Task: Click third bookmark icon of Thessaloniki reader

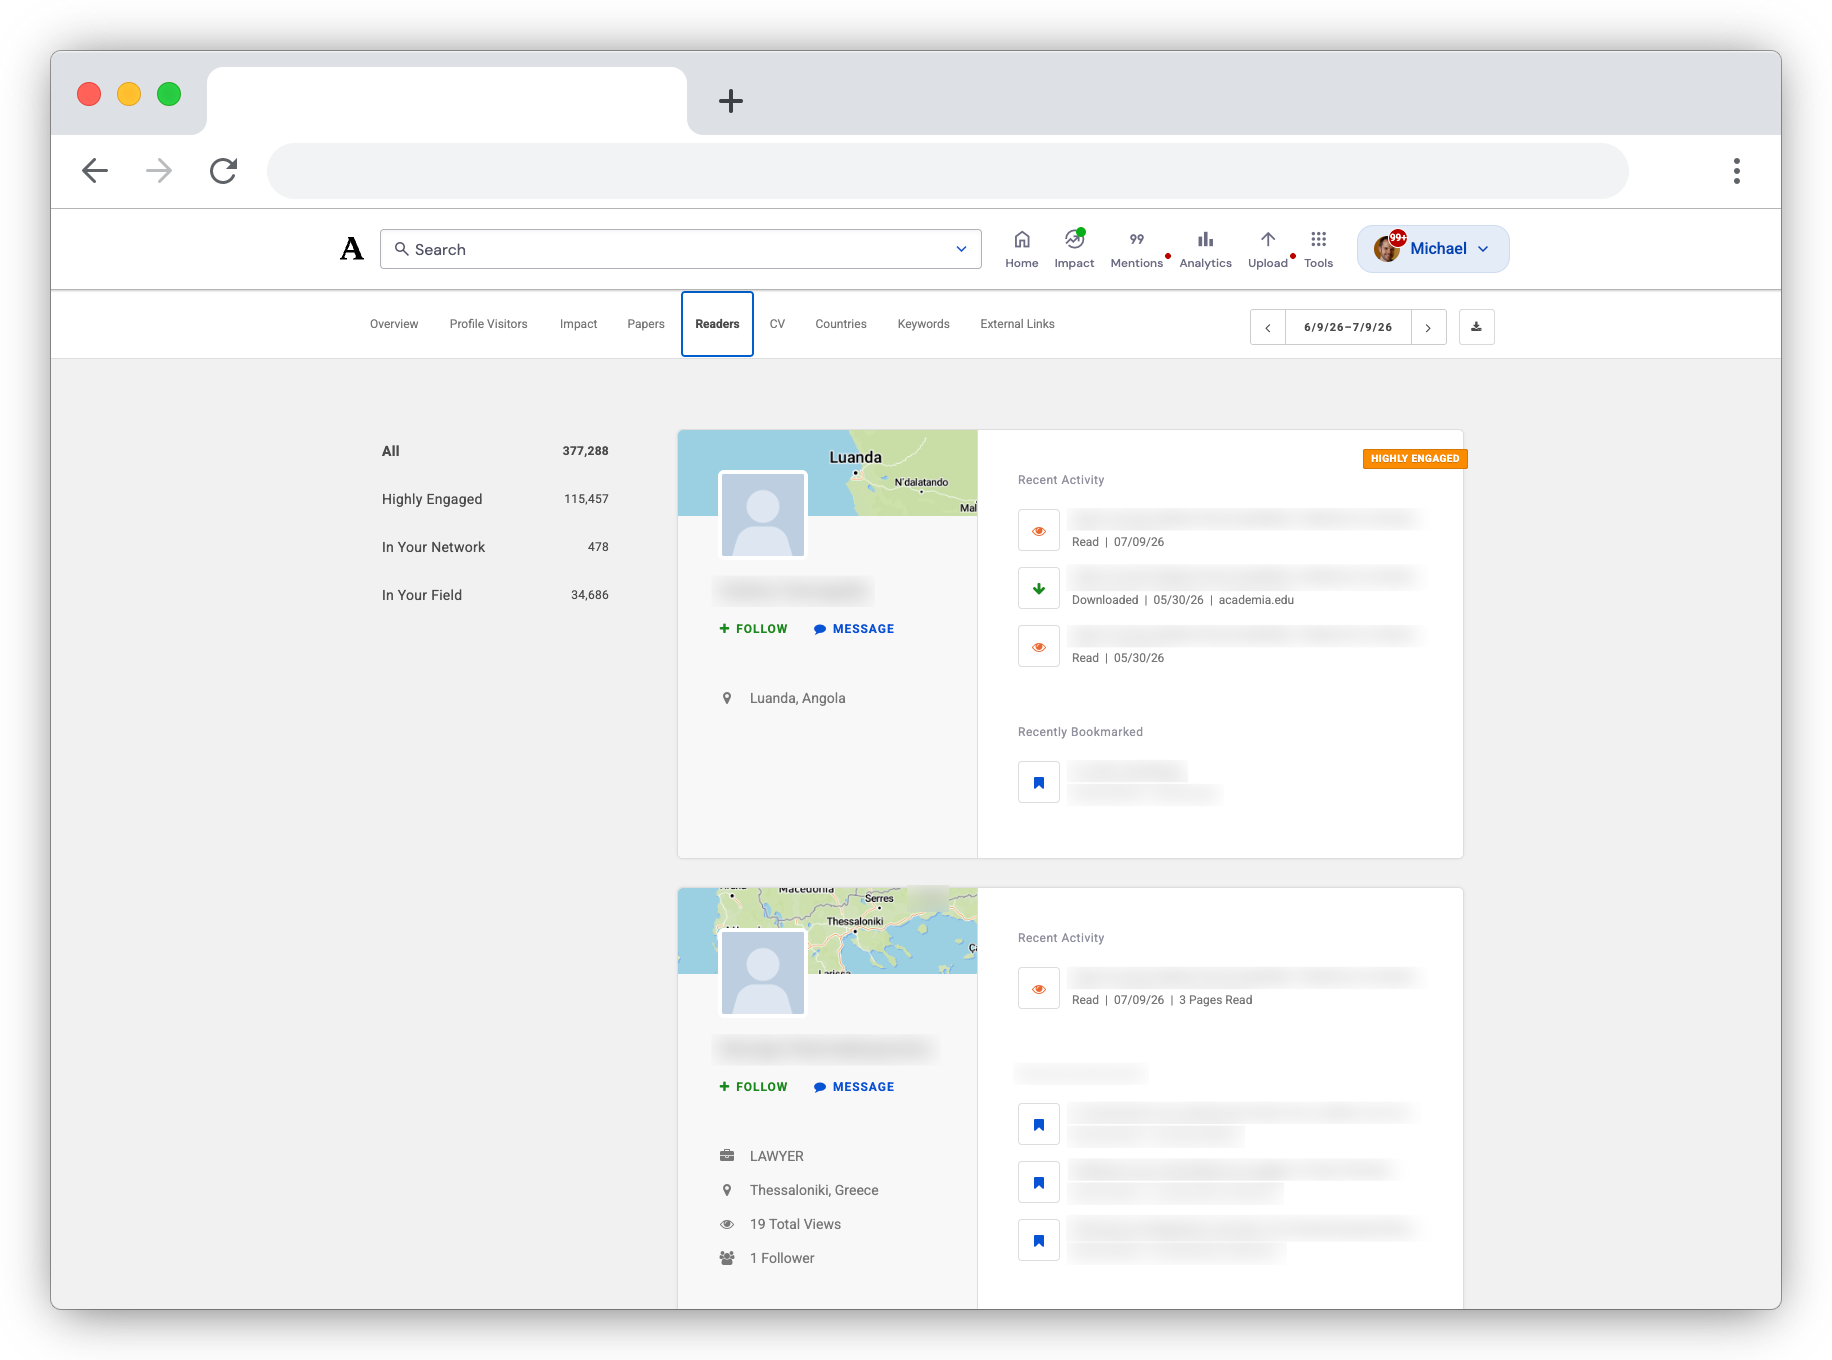Action: (x=1039, y=1240)
